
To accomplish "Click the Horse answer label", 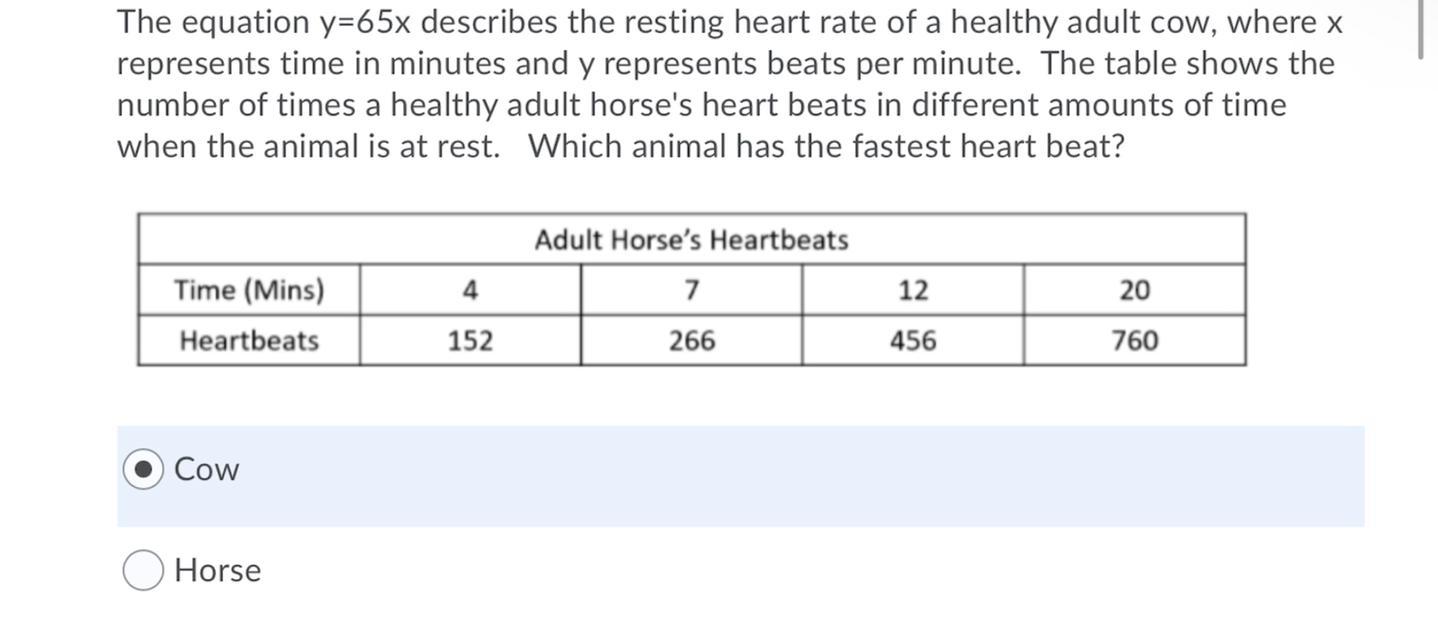I will click(x=217, y=570).
